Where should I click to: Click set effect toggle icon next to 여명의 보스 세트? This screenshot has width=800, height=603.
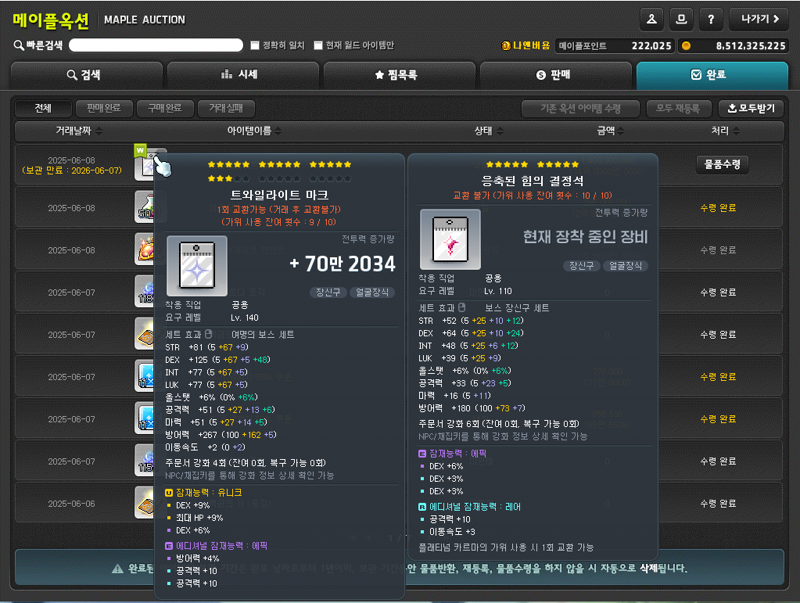coord(208,334)
